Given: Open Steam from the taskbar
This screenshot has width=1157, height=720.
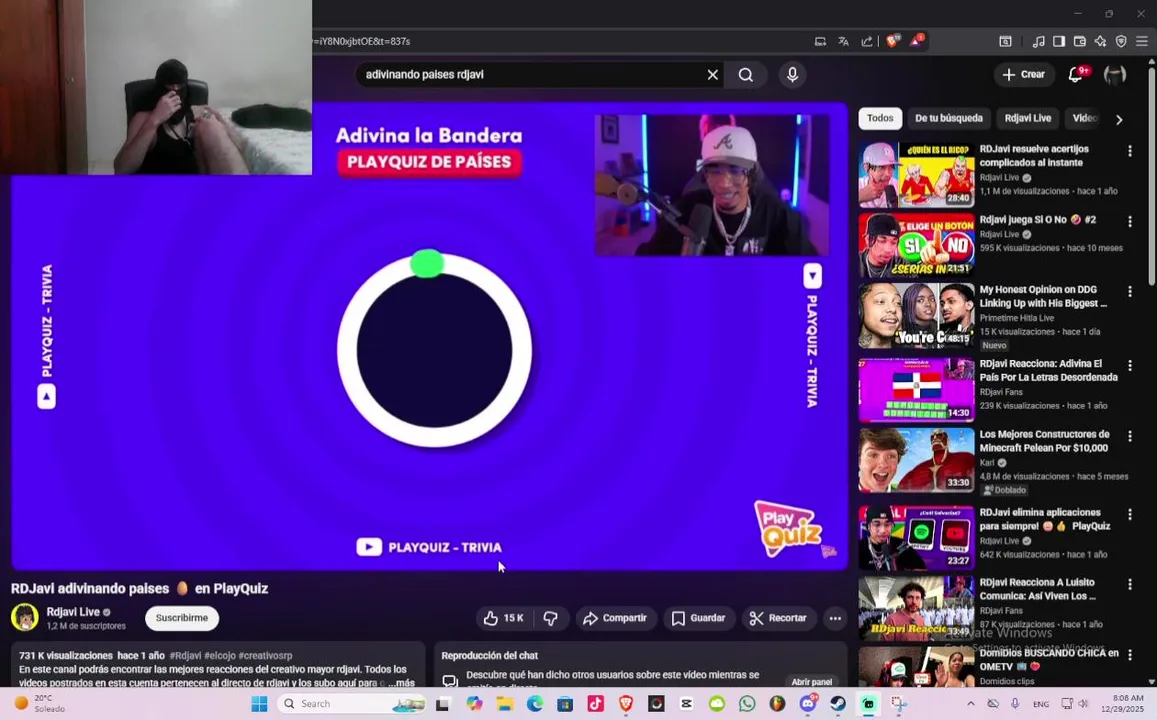Looking at the screenshot, I should point(837,704).
